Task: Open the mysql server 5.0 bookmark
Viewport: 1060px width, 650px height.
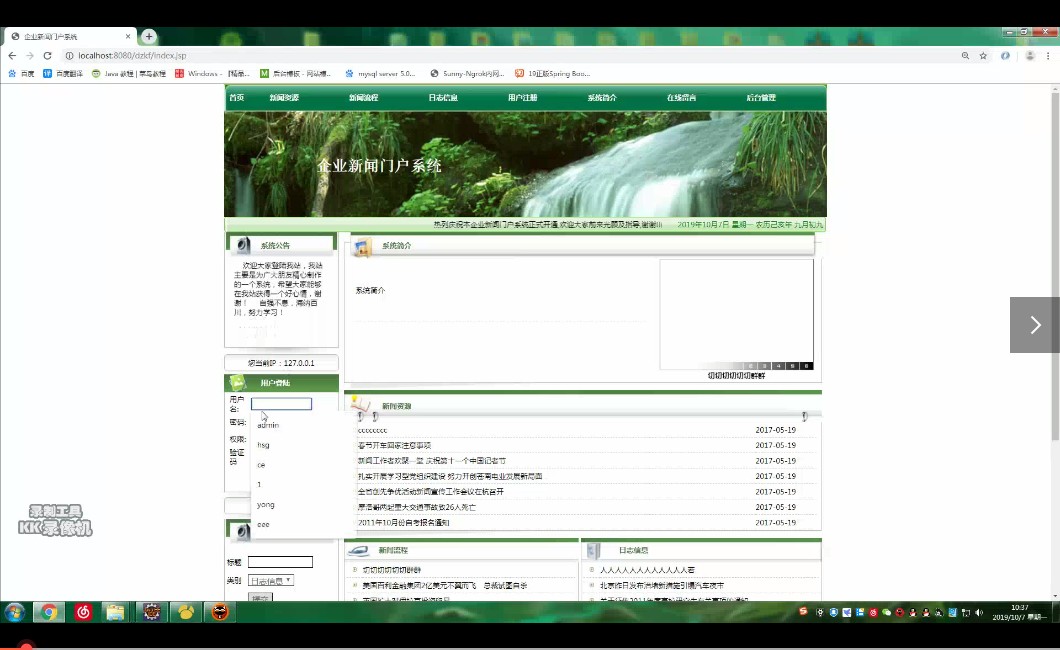Action: [380, 74]
